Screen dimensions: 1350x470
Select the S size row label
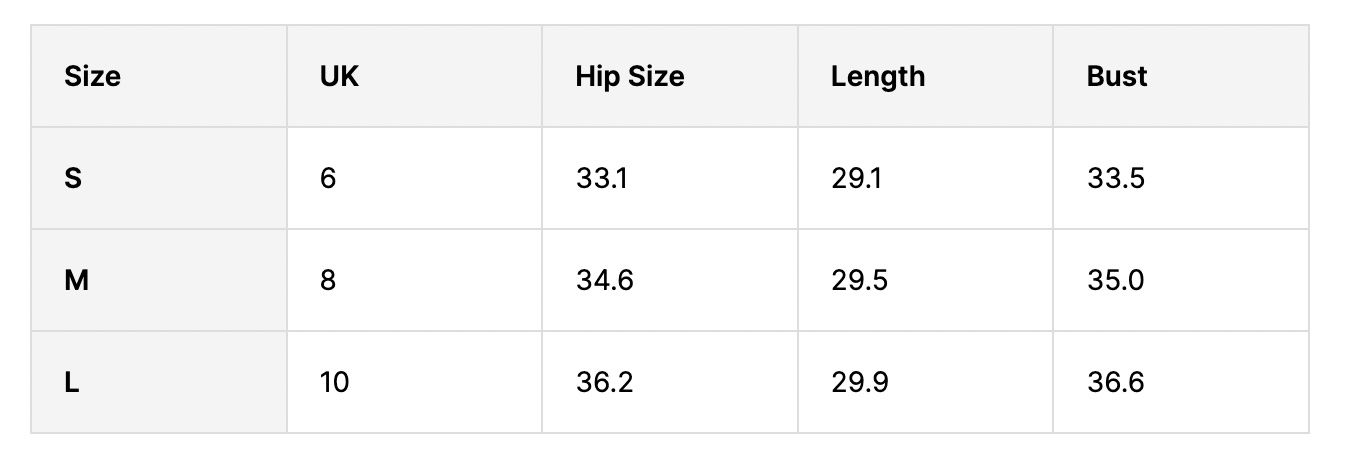[x=73, y=179]
